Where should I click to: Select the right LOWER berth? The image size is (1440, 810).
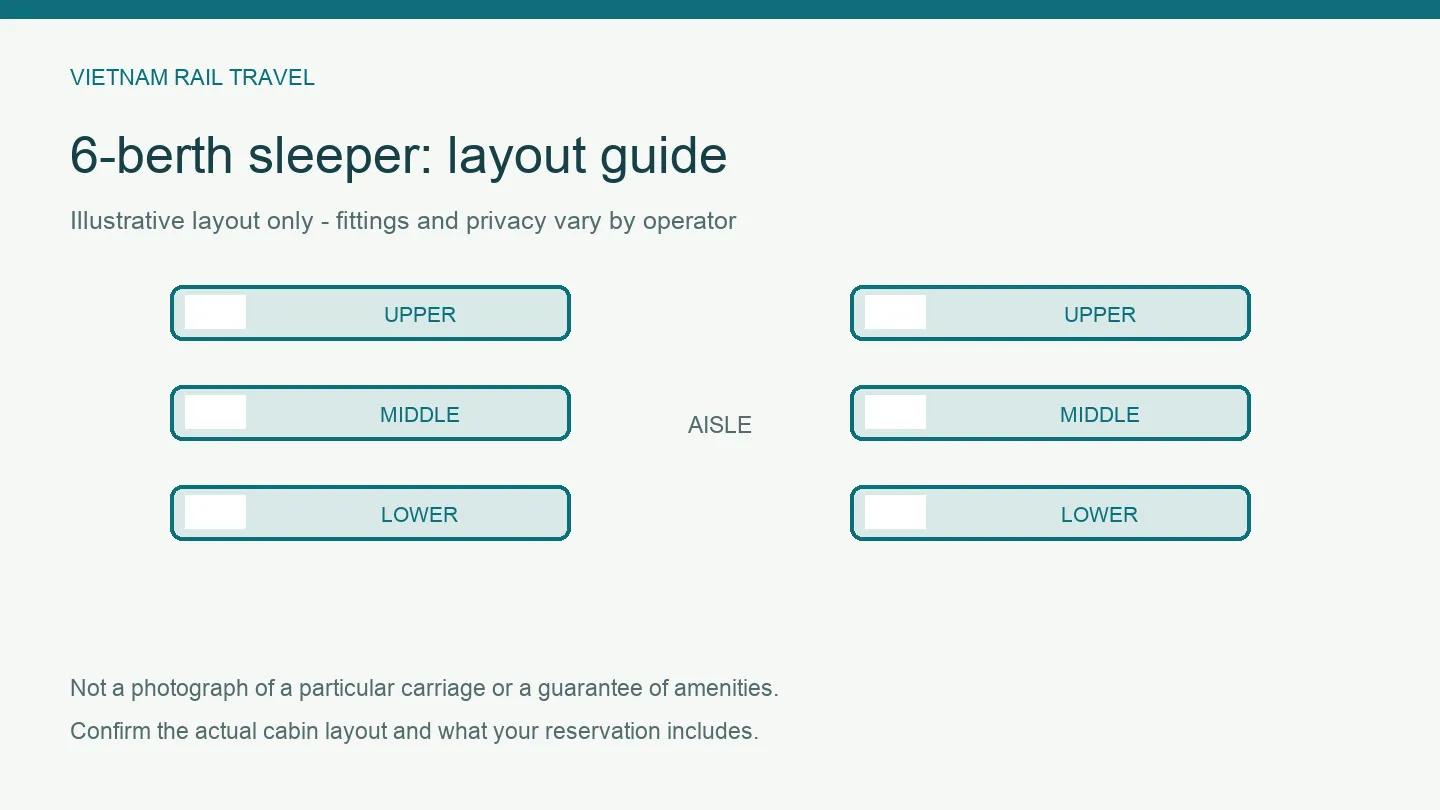pos(1050,513)
